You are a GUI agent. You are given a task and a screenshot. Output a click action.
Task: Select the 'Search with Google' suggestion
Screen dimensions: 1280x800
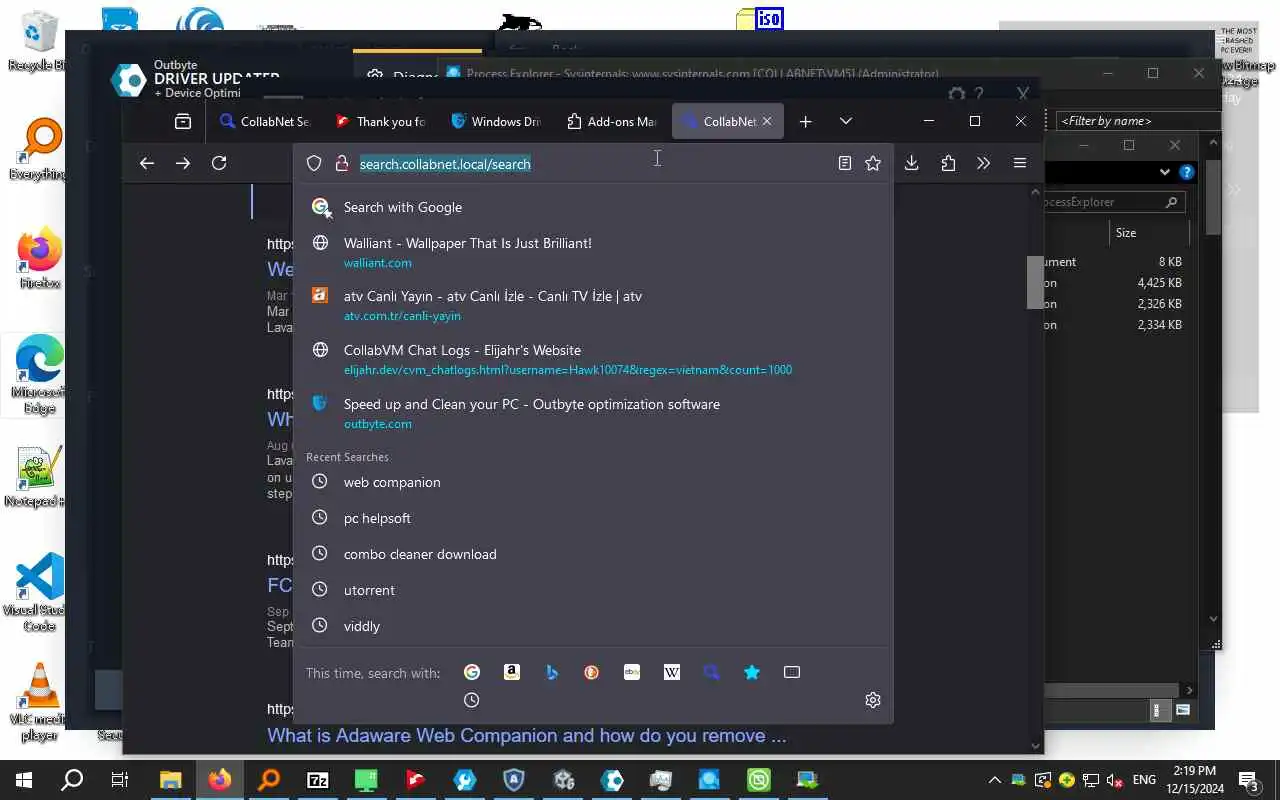[592, 207]
